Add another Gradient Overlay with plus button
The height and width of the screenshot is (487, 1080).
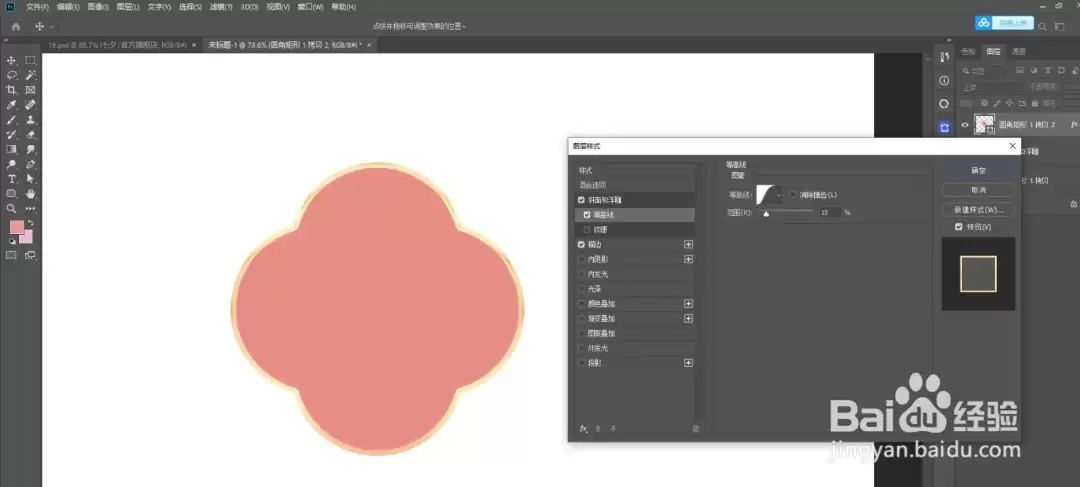[x=688, y=318]
